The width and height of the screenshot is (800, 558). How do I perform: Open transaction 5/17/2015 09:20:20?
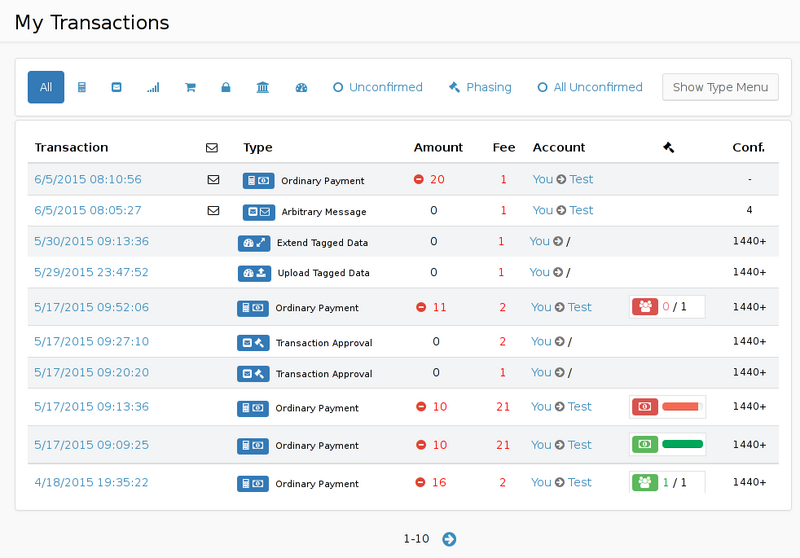click(x=91, y=372)
